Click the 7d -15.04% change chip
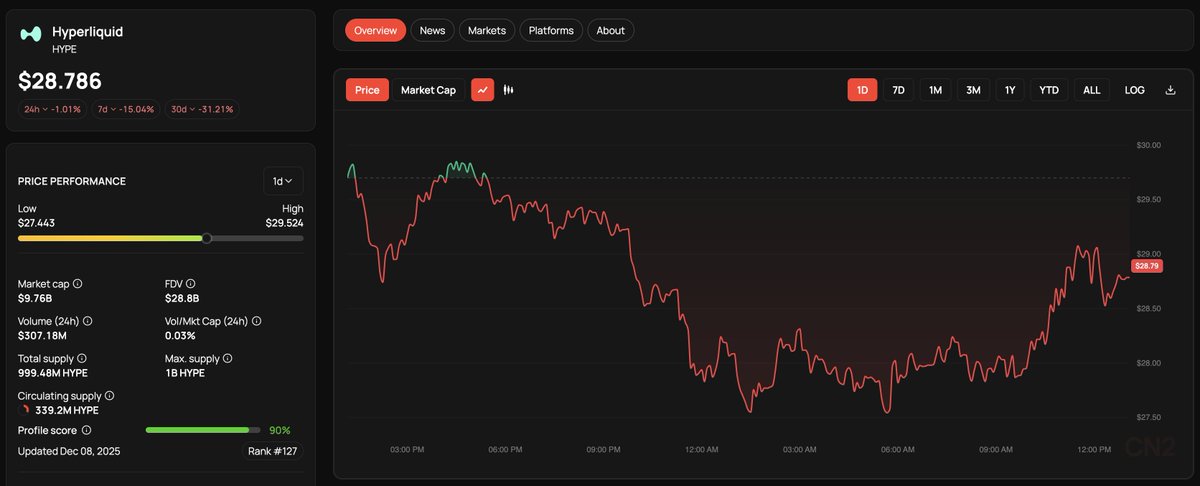 (x=125, y=109)
